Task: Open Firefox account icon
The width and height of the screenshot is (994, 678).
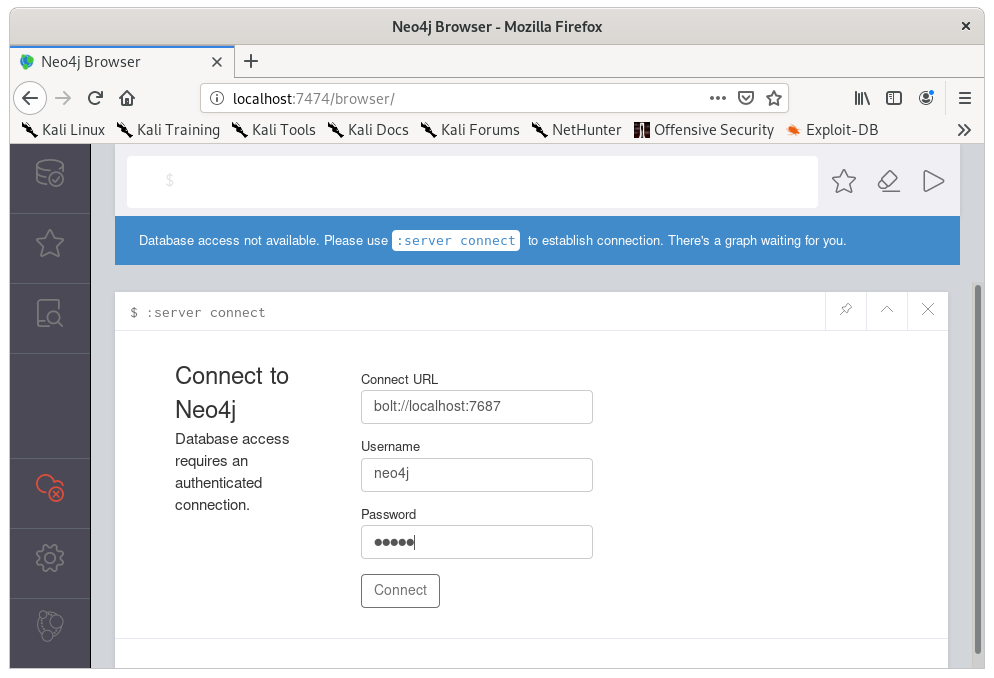Action: tap(926, 98)
